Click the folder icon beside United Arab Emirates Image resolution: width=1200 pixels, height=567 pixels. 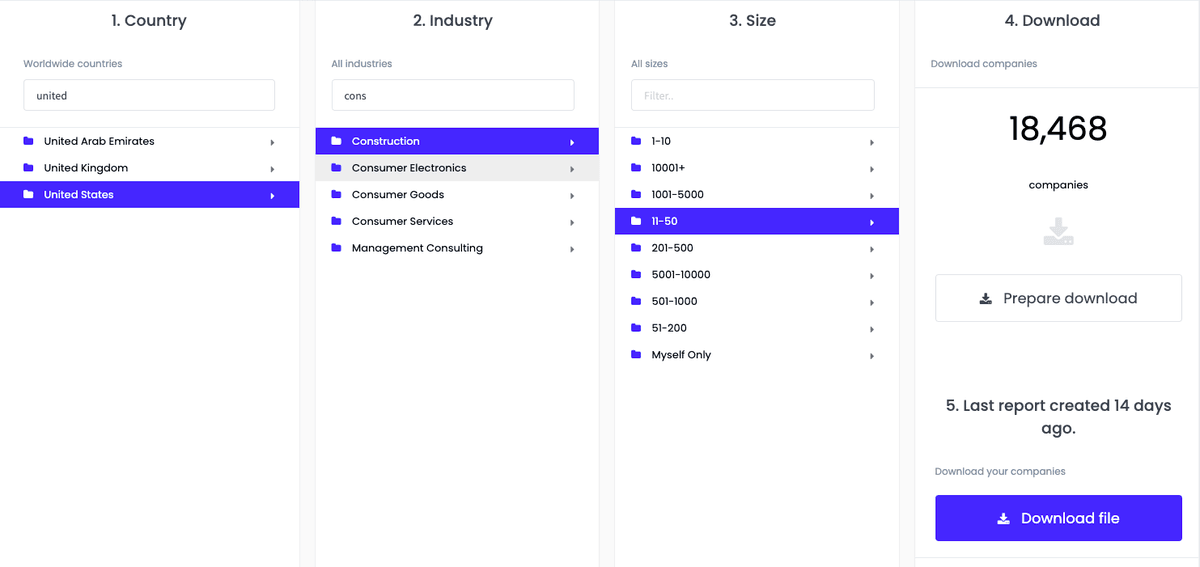pyautogui.click(x=28, y=141)
